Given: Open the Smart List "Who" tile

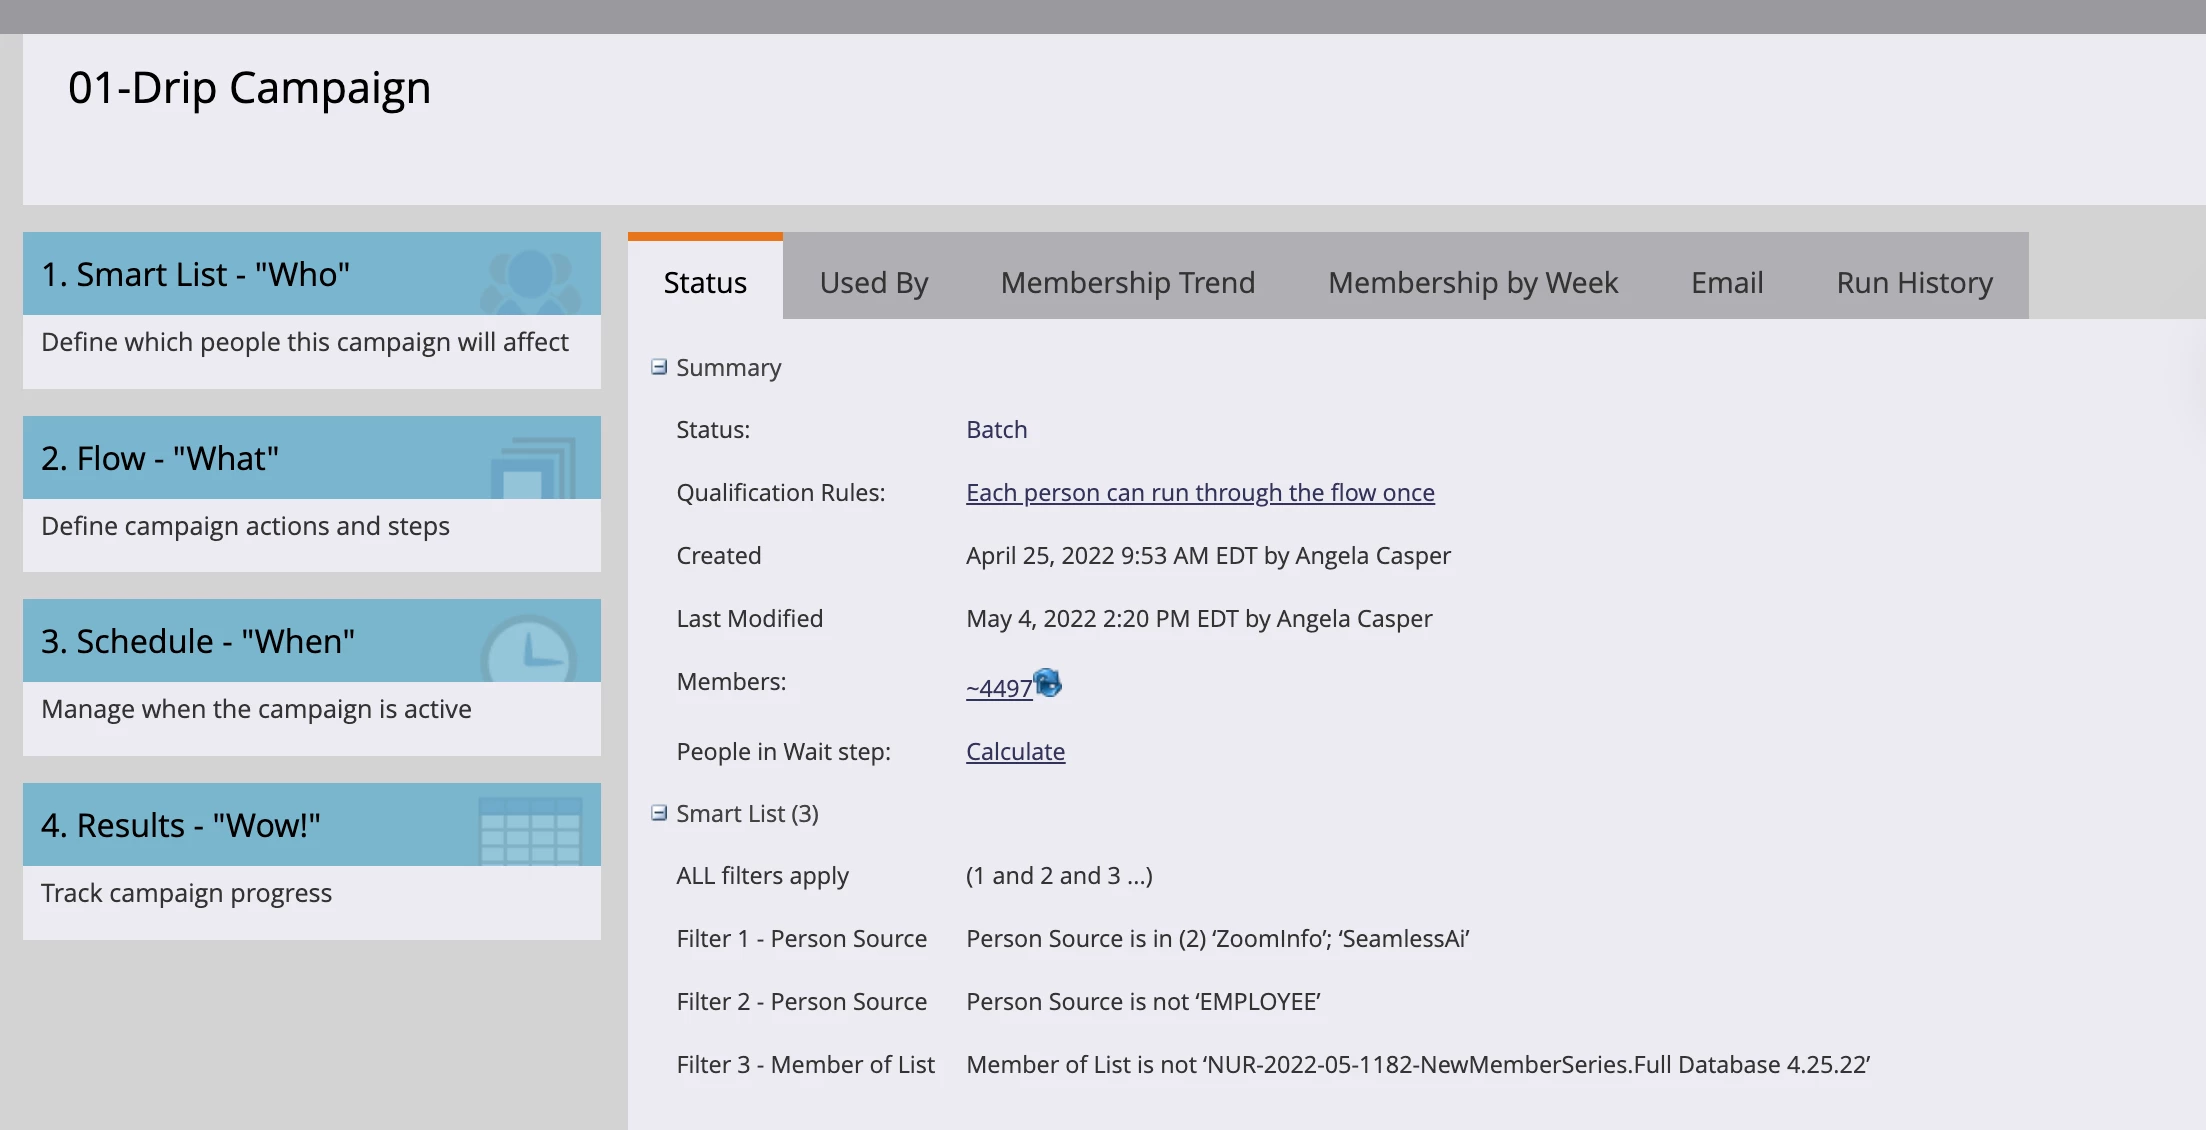Looking at the screenshot, I should tap(195, 274).
